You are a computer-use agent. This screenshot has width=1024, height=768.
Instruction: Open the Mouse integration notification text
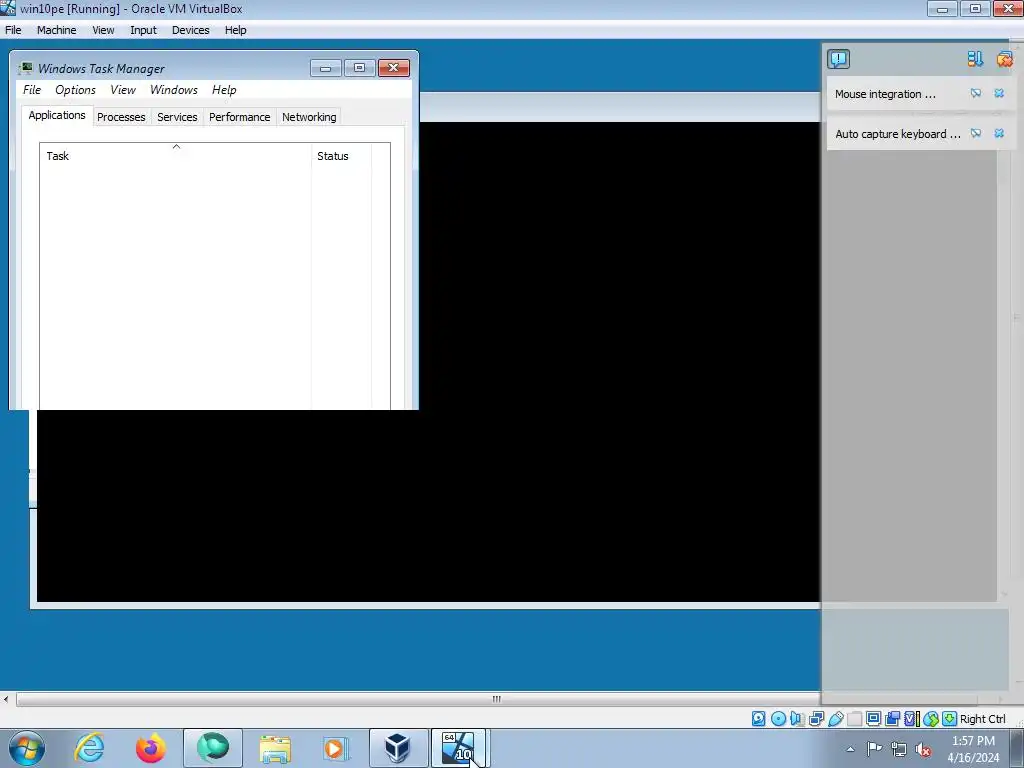tap(885, 94)
